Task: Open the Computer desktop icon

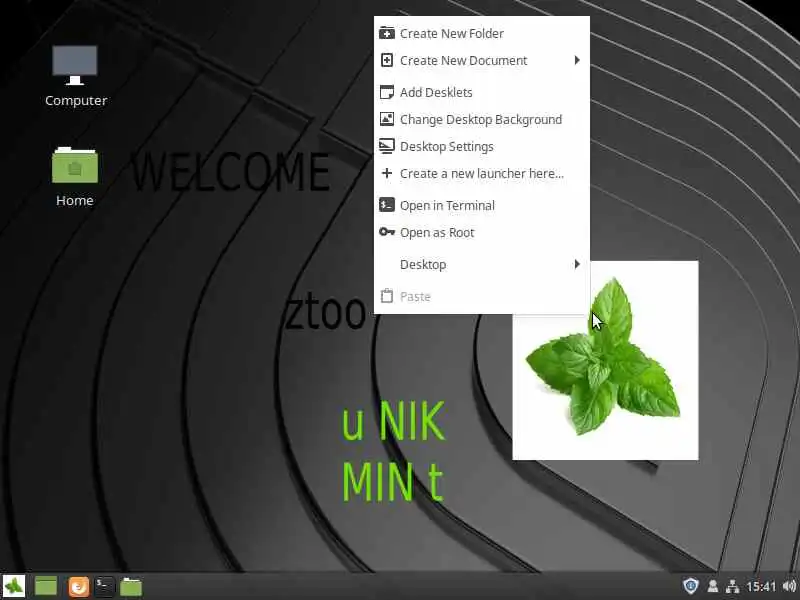Action: point(75,76)
